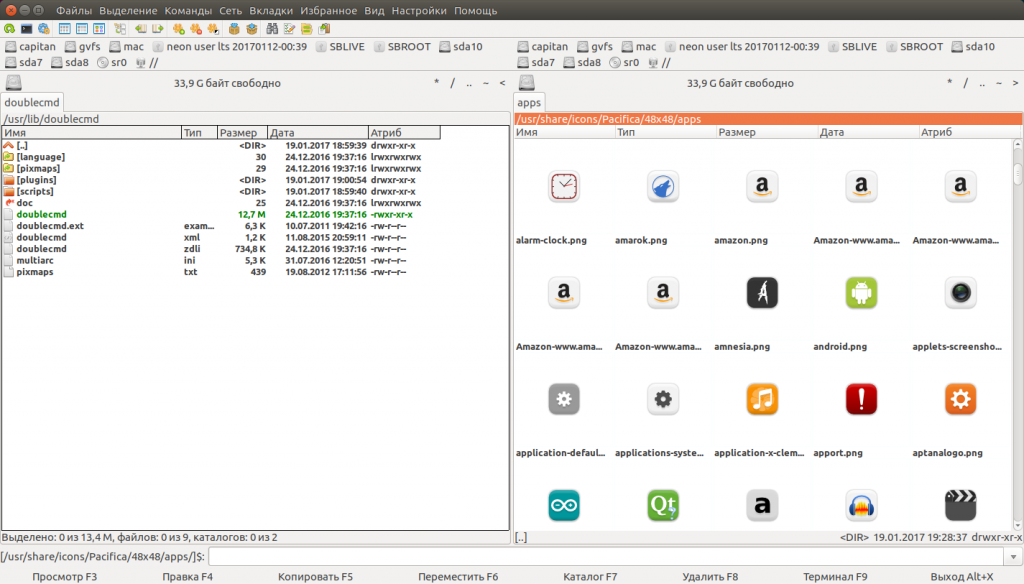Open the Помощь menu
Image resolution: width=1024 pixels, height=584 pixels.
coord(475,10)
